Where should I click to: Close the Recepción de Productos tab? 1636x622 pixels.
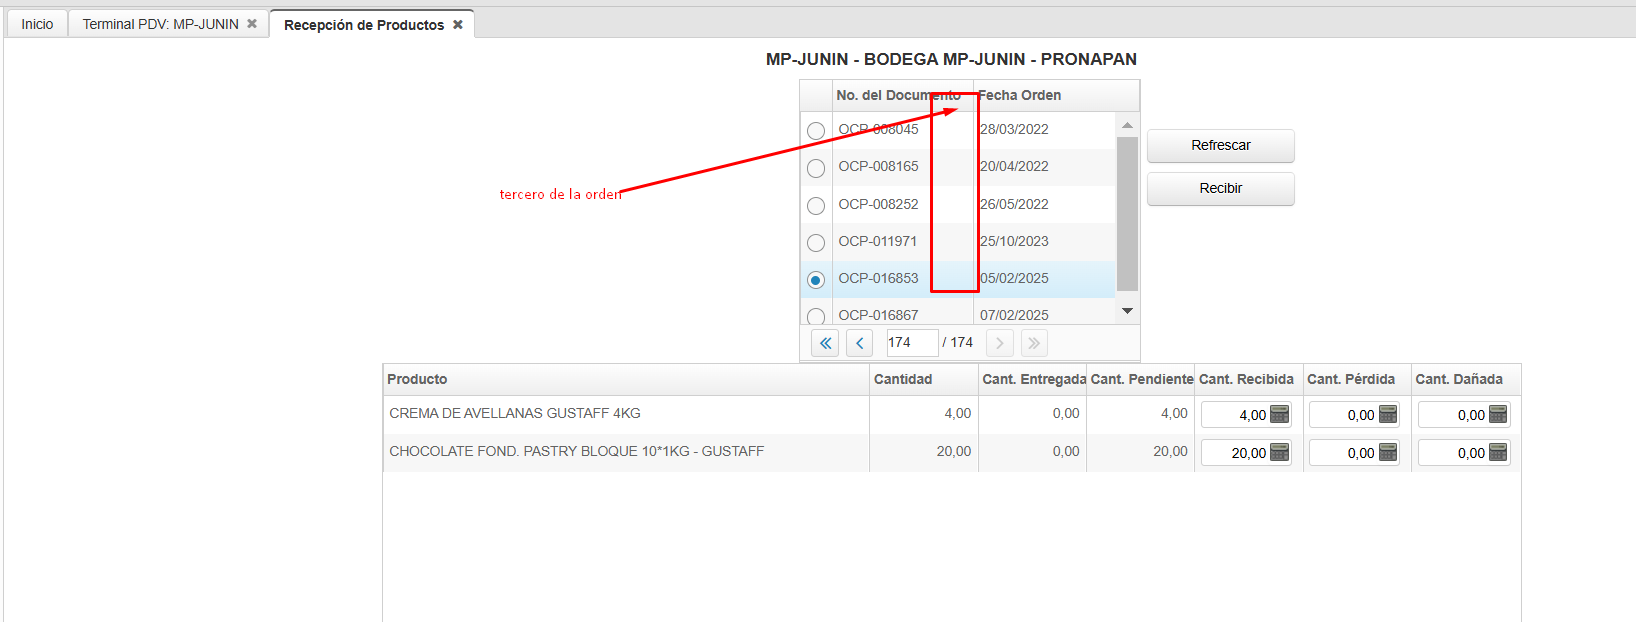coord(458,25)
